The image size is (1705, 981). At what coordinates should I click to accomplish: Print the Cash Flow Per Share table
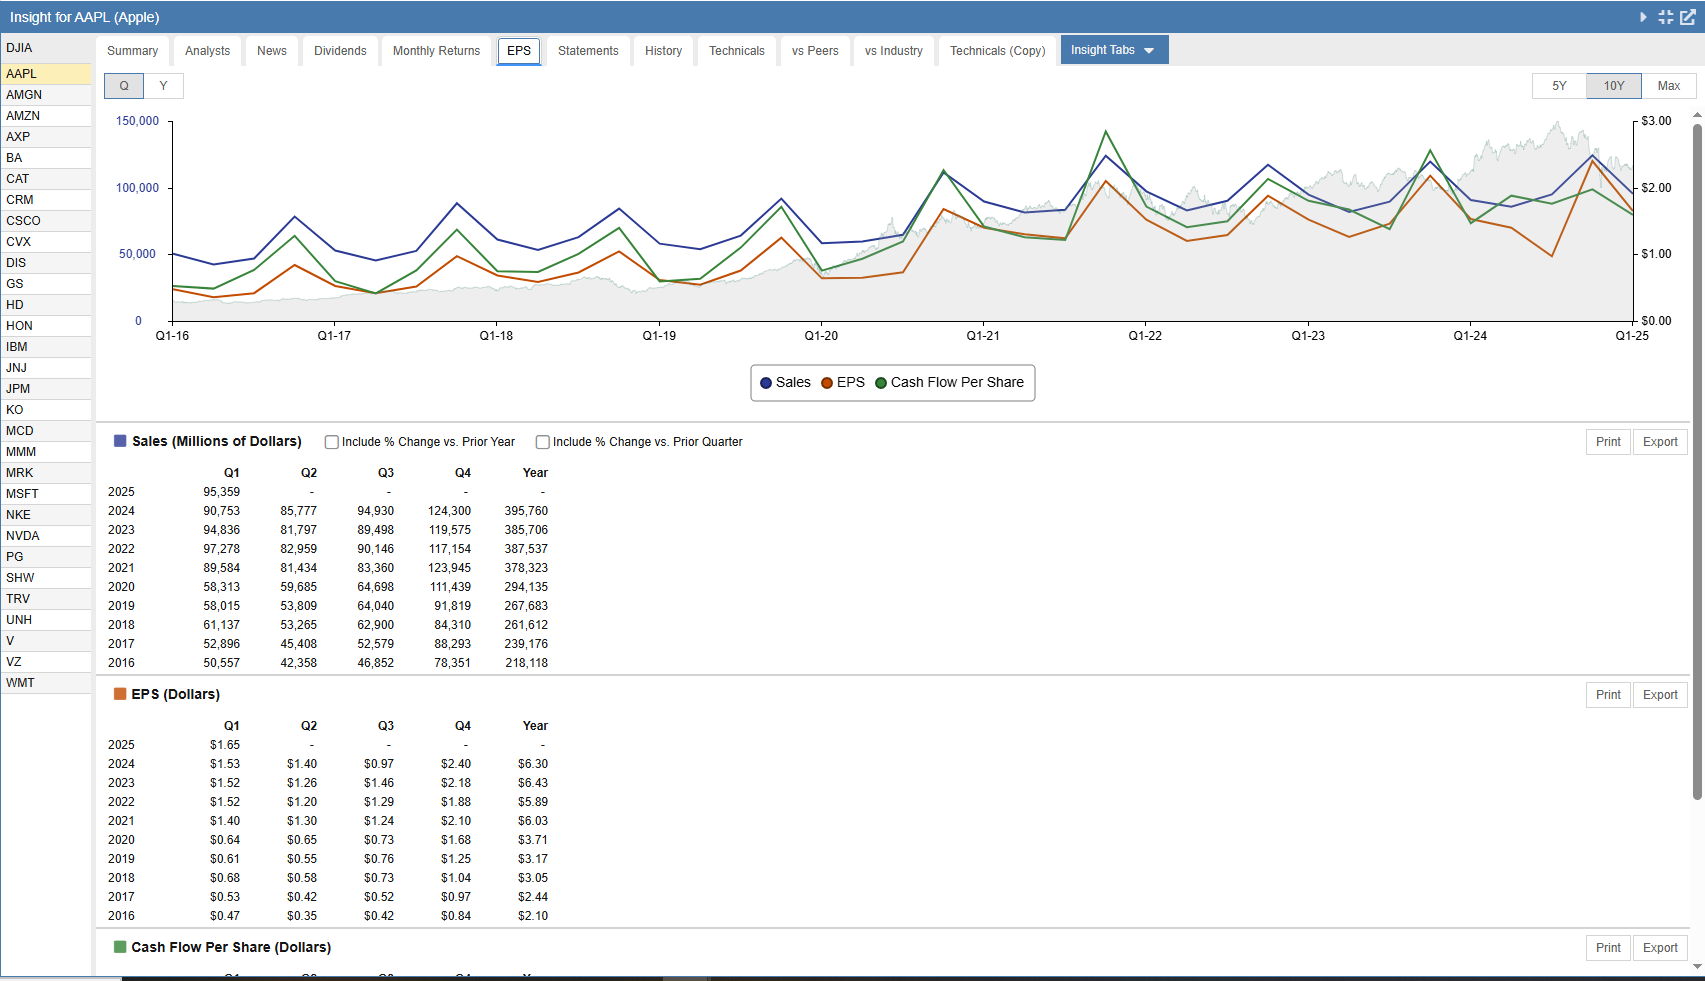tap(1608, 948)
